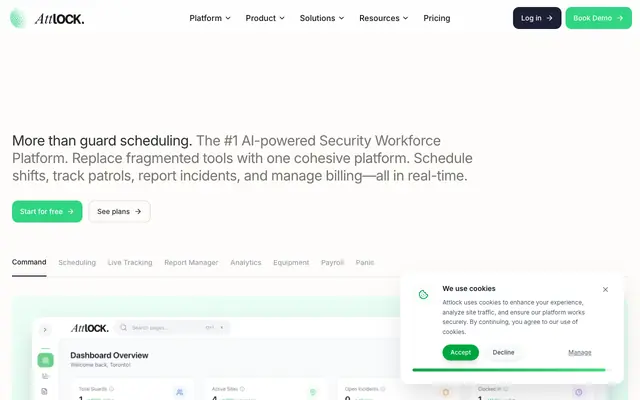The image size is (640, 400).
Task: Click the Search pages field in the dashboard
Action: pyautogui.click(x=173, y=327)
